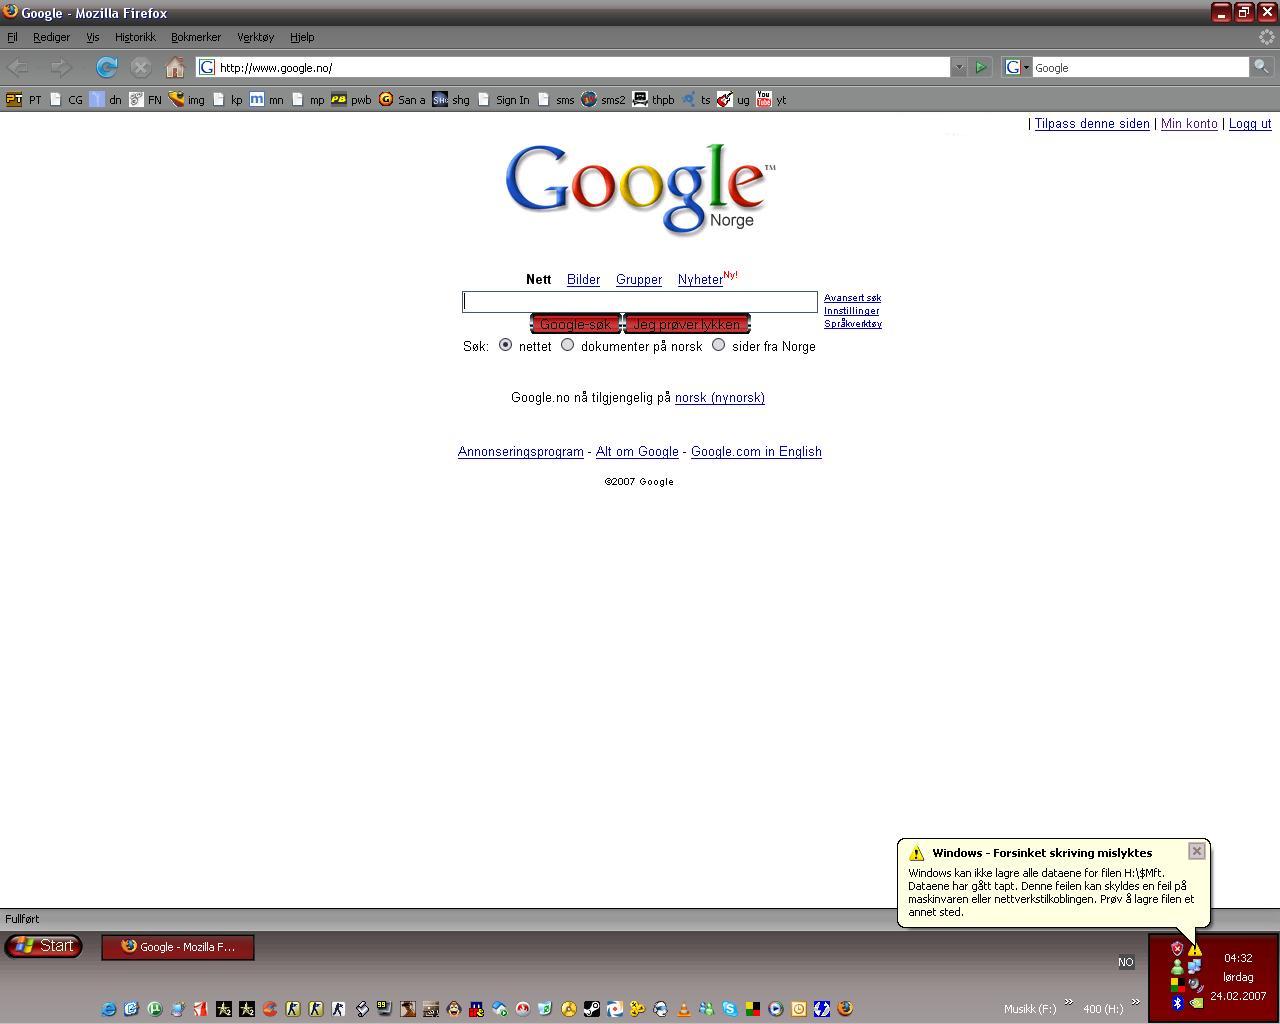Click the Google-søk button
1280x1024 pixels.
click(x=575, y=324)
